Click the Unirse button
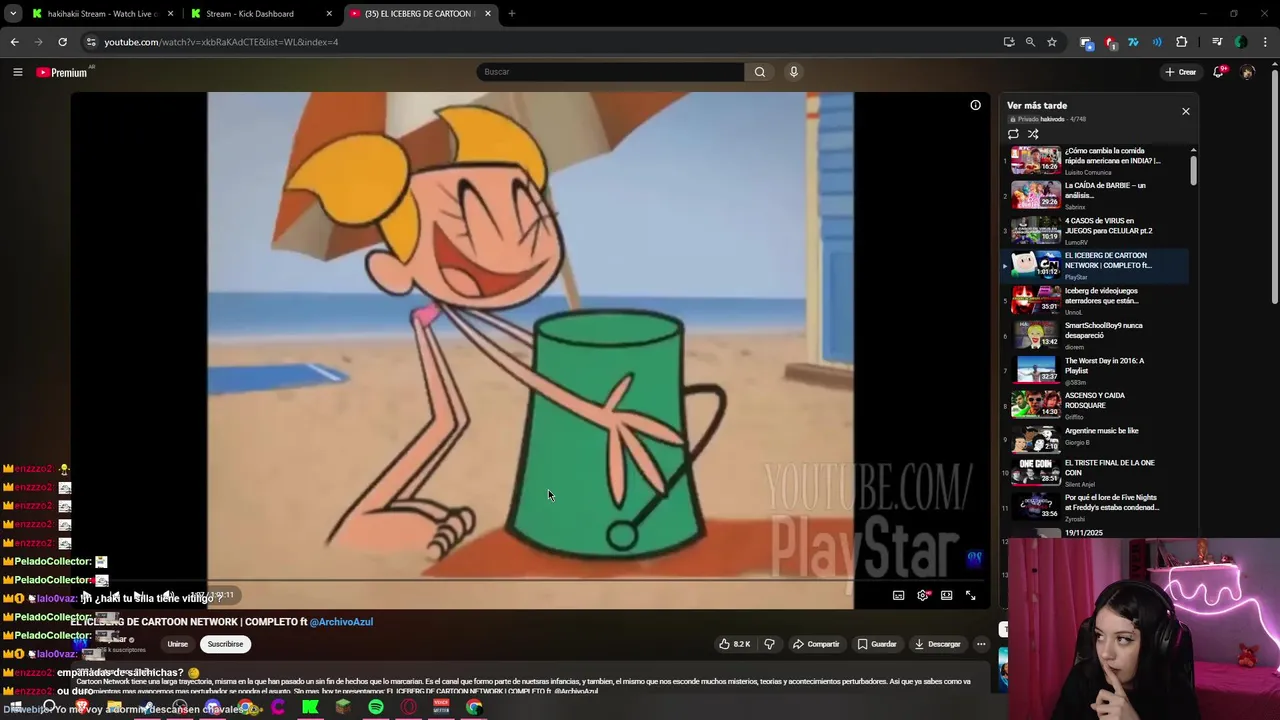The width and height of the screenshot is (1280, 720). pos(177,644)
